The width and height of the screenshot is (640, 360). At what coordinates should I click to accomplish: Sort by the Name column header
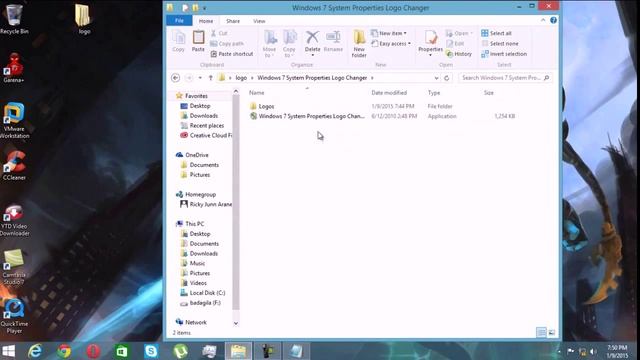257,93
